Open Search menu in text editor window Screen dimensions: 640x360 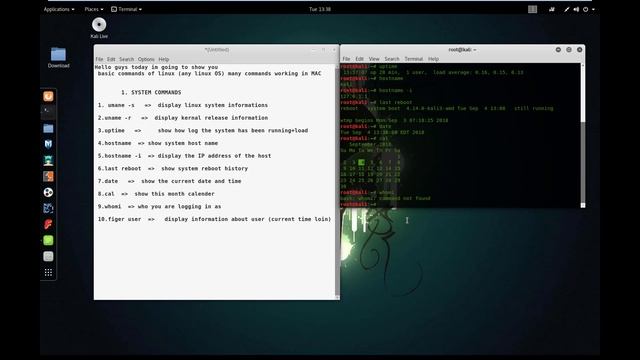[x=127, y=59]
